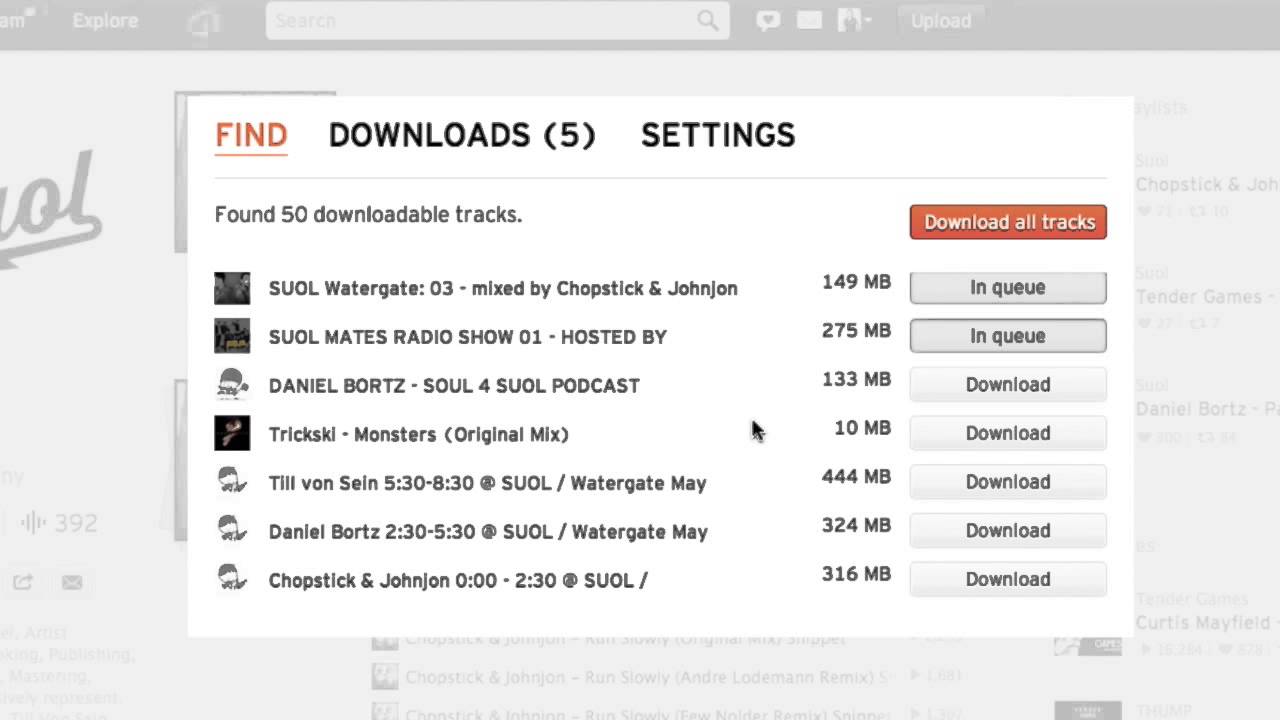Image resolution: width=1280 pixels, height=720 pixels.
Task: Click SUOL Watergate: 03 track thumbnail
Action: coord(232,288)
